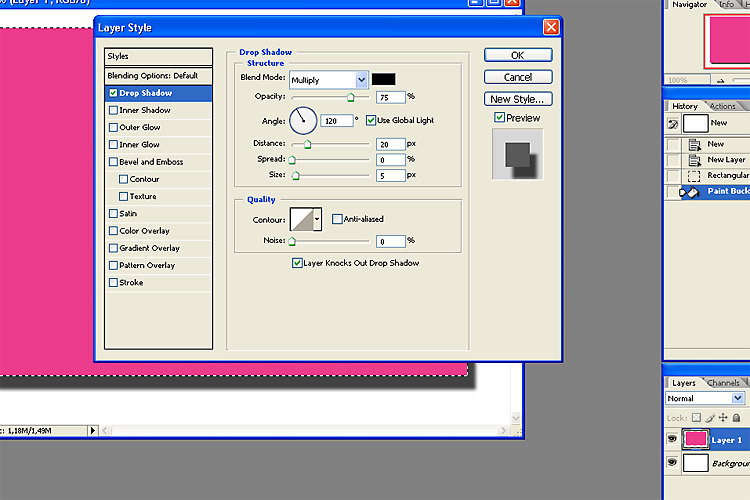Click the lock transparent pixels icon
The width and height of the screenshot is (750, 500).
(x=696, y=418)
